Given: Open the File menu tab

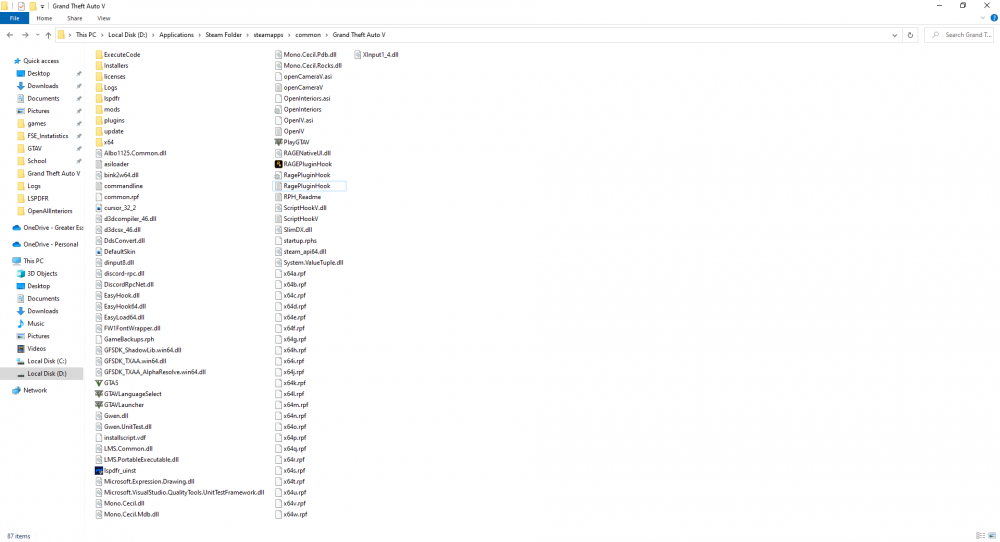Looking at the screenshot, I should 14,18.
